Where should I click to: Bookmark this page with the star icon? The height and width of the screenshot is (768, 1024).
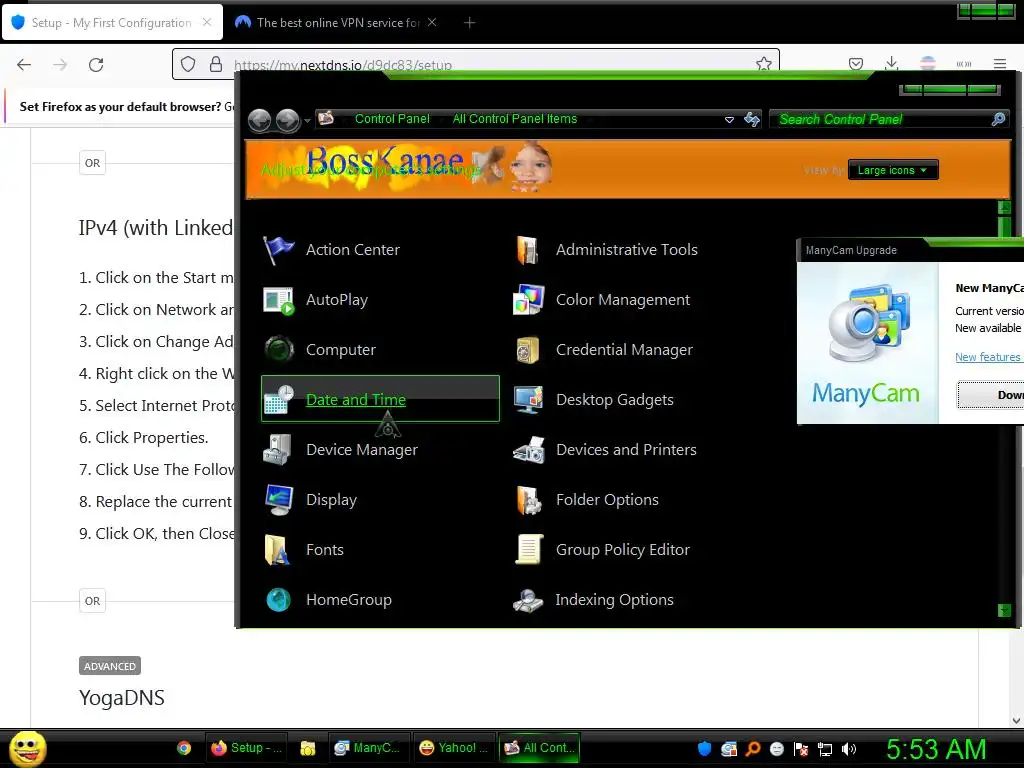[763, 64]
